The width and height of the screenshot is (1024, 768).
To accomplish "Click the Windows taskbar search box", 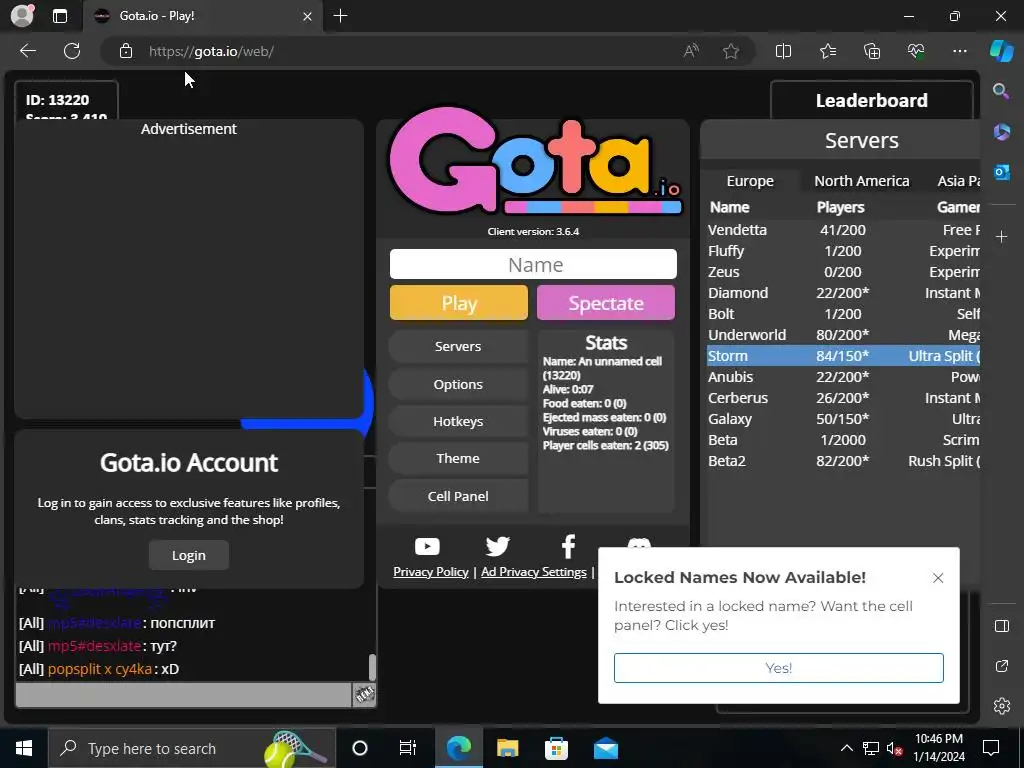I will (191, 748).
